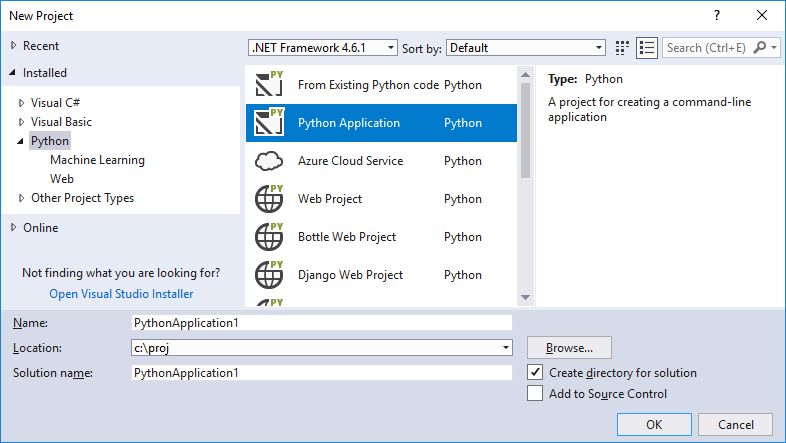The width and height of the screenshot is (786, 443).
Task: Click the Azure Cloud Service cloud icon
Action: 269,161
